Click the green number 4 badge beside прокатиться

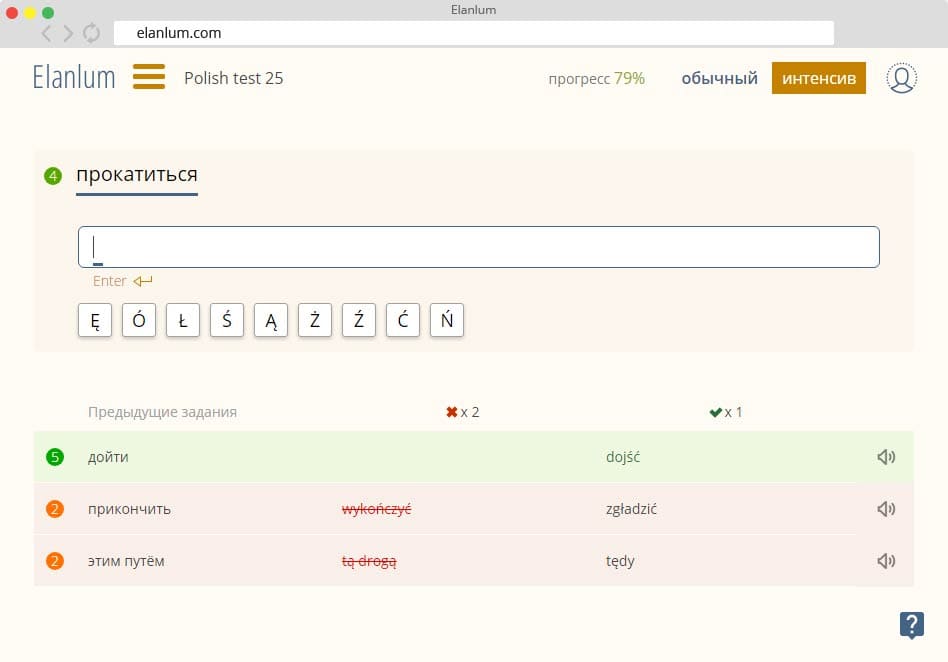[x=53, y=176]
